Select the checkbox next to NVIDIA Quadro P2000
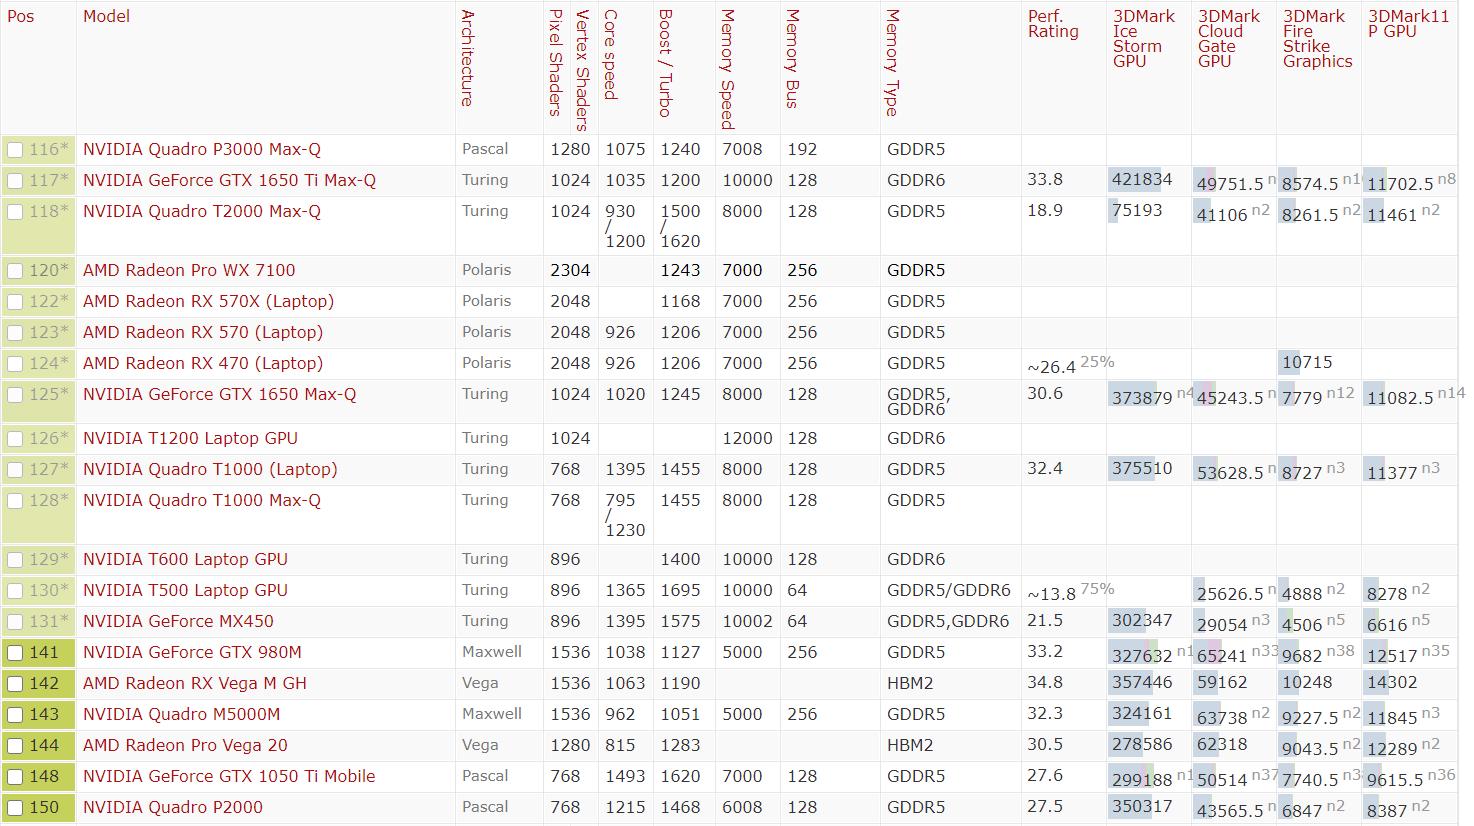The image size is (1474, 826). (15, 808)
